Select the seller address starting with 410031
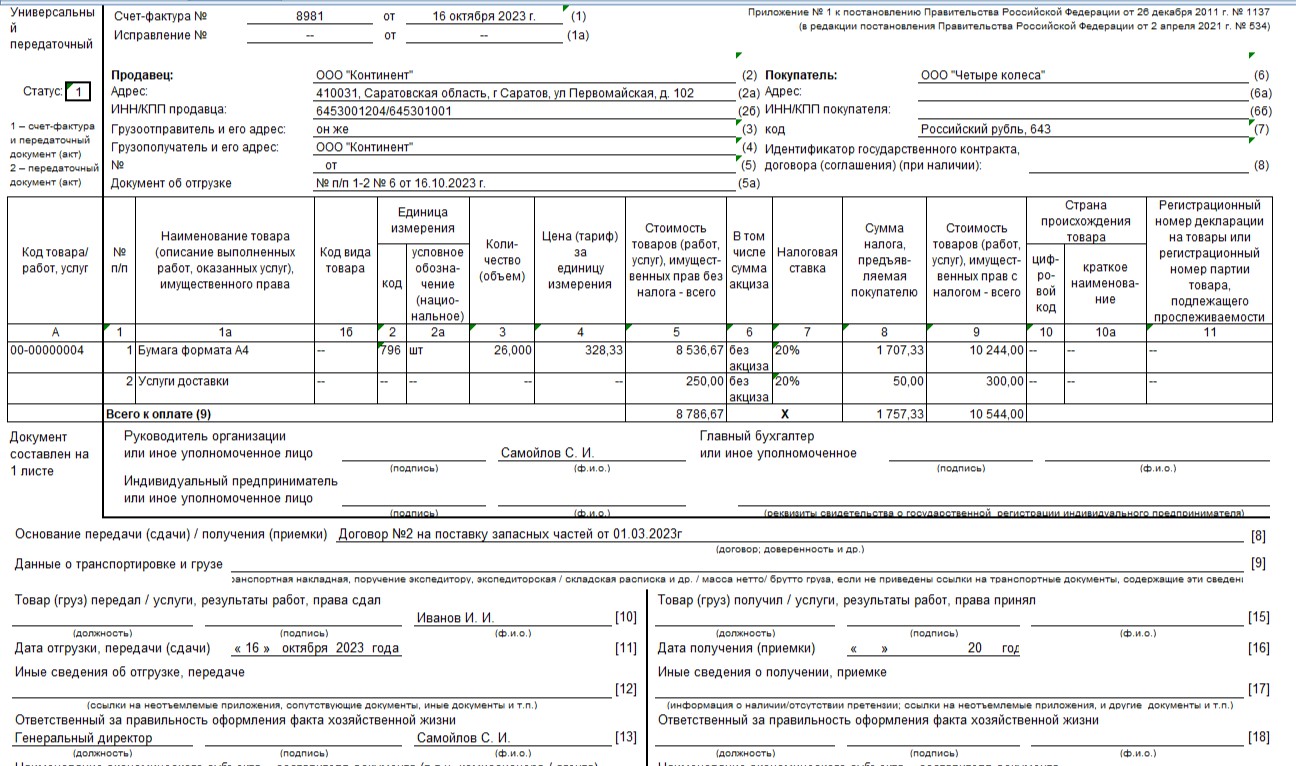 click(x=524, y=93)
